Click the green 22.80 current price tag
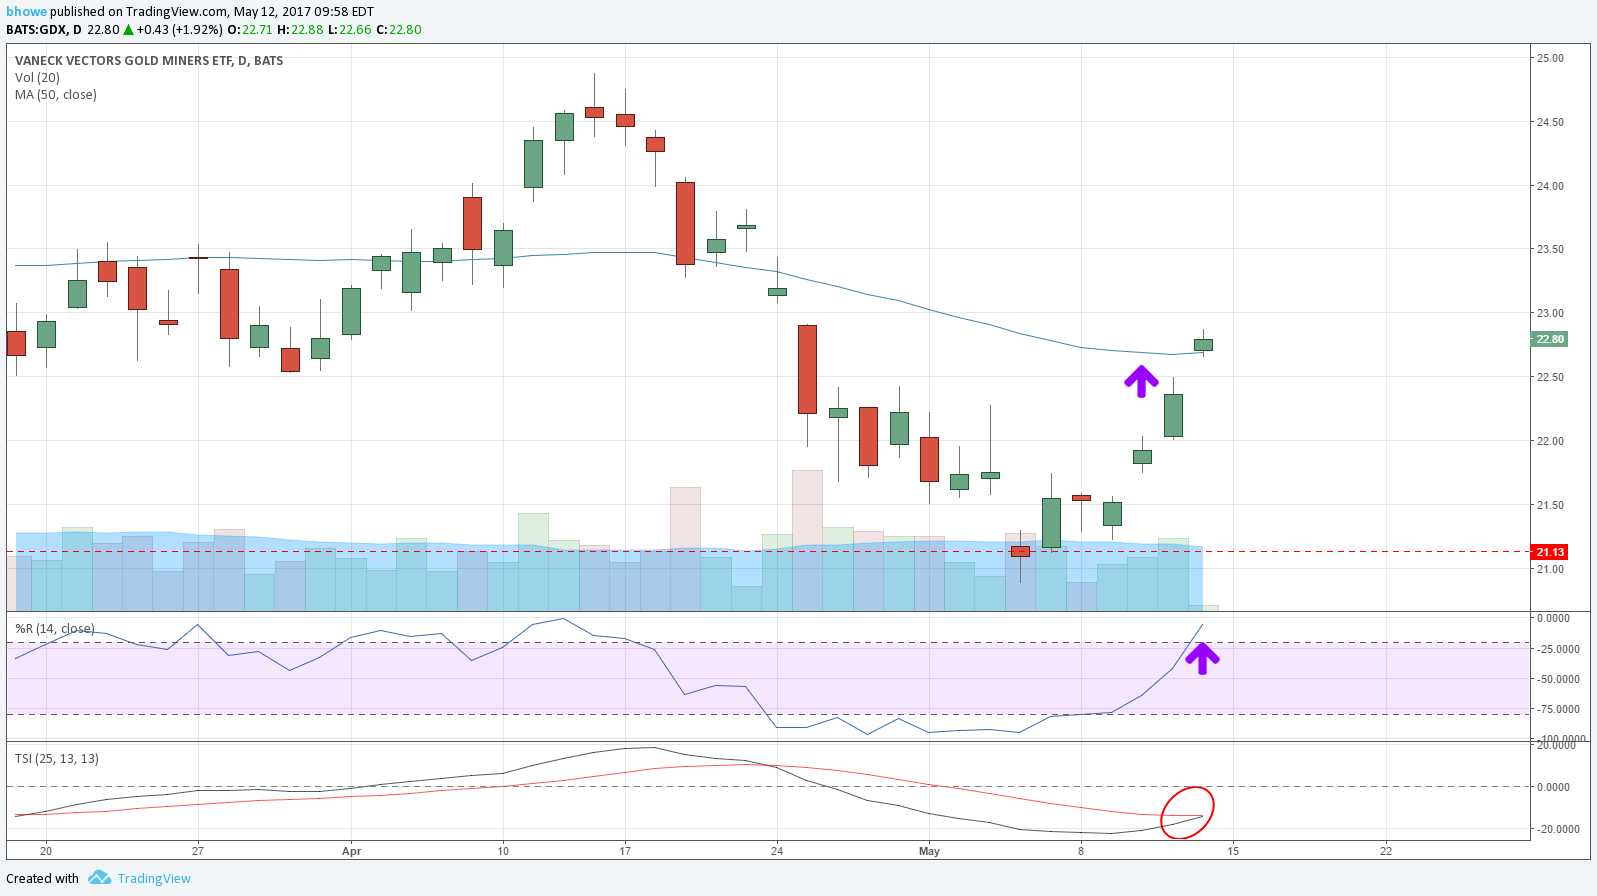 (1550, 339)
